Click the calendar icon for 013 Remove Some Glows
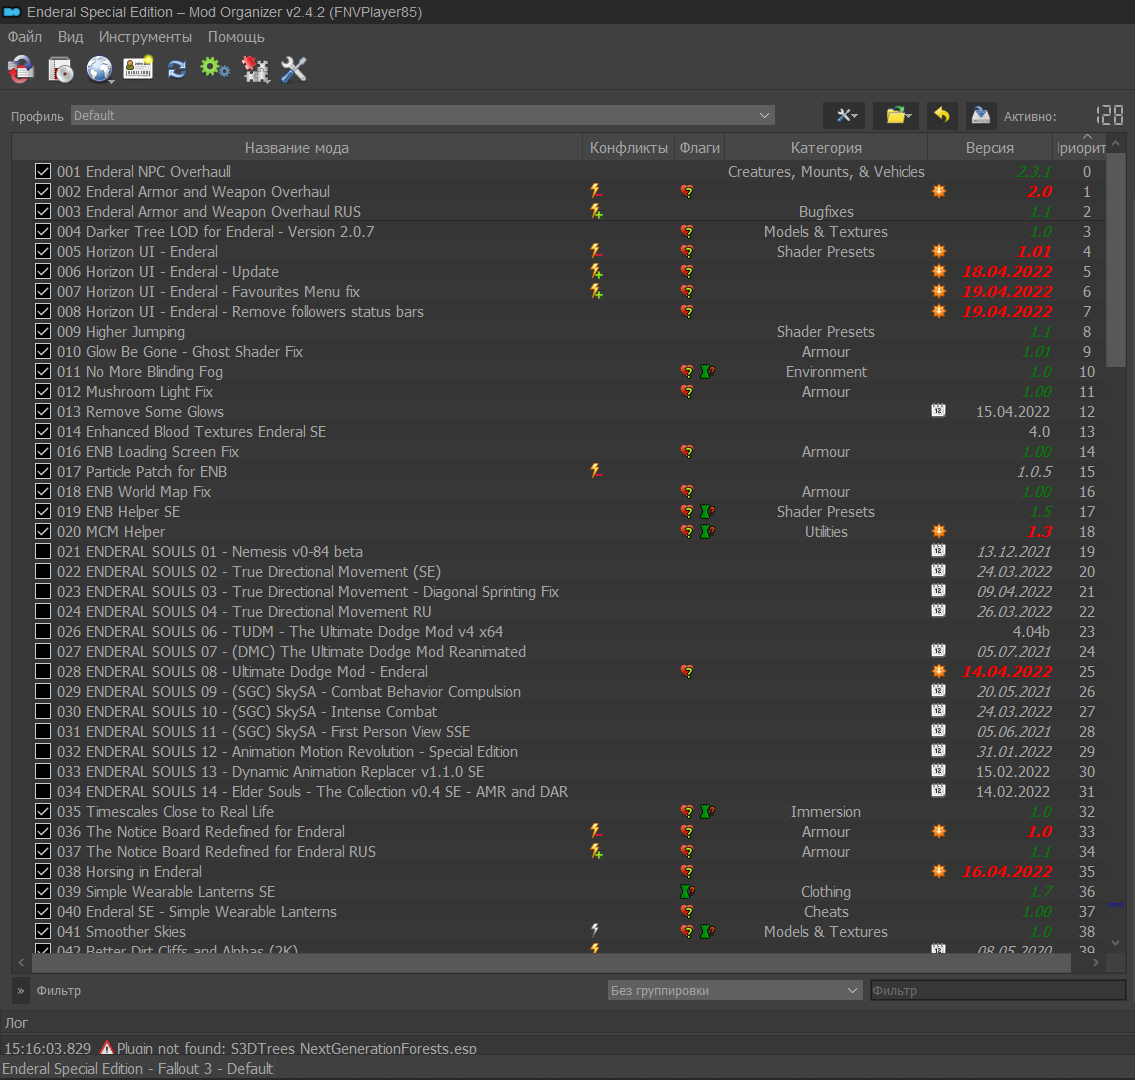 pyautogui.click(x=938, y=411)
